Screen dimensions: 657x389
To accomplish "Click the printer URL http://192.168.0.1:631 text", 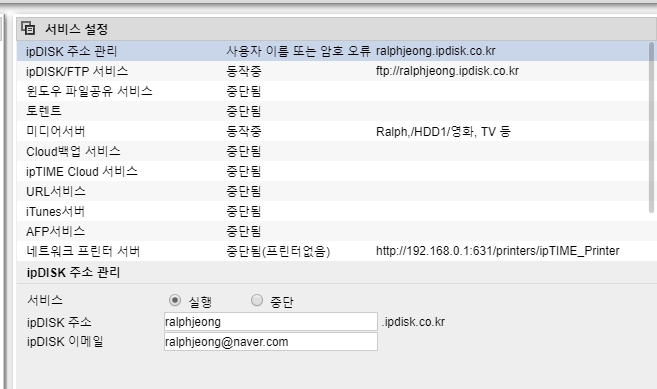I will (497, 251).
